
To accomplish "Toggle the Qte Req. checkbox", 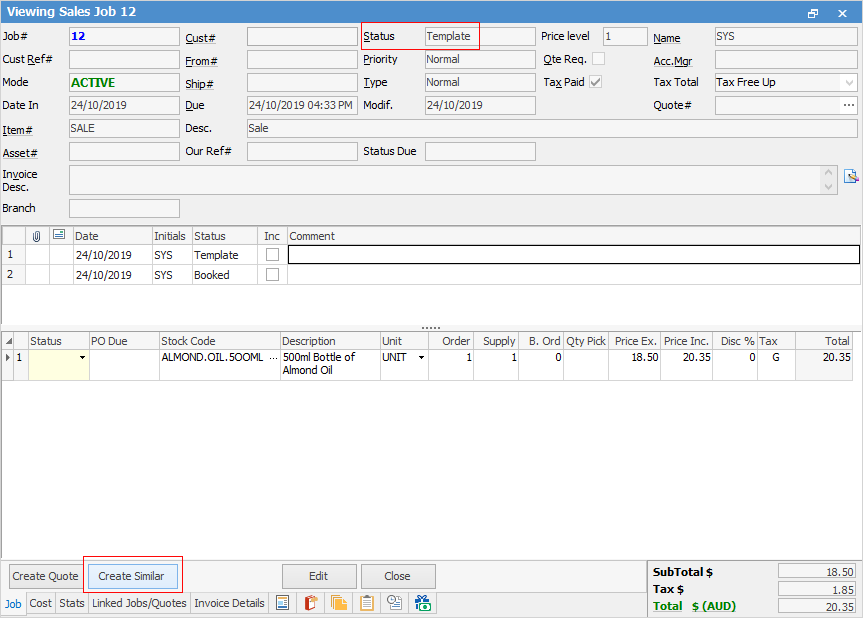I will tap(598, 59).
